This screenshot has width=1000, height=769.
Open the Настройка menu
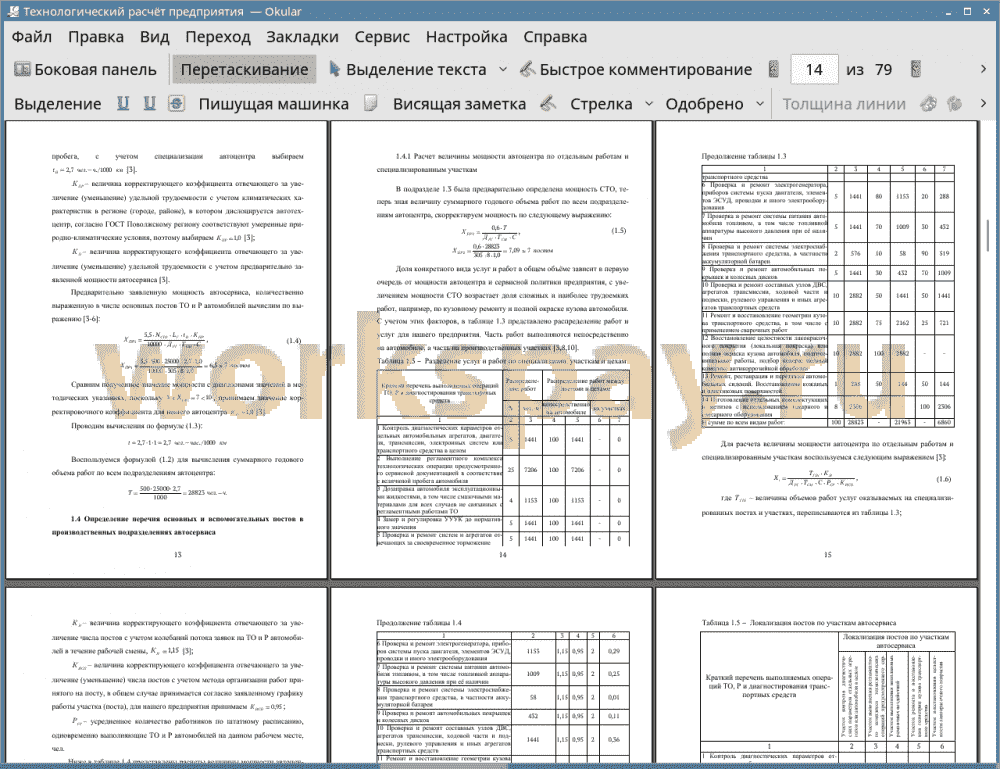pos(466,37)
